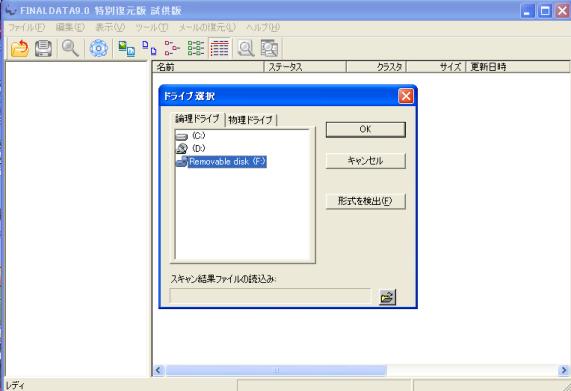
Task: Select drive (C:) in the list
Action: pyautogui.click(x=191, y=136)
